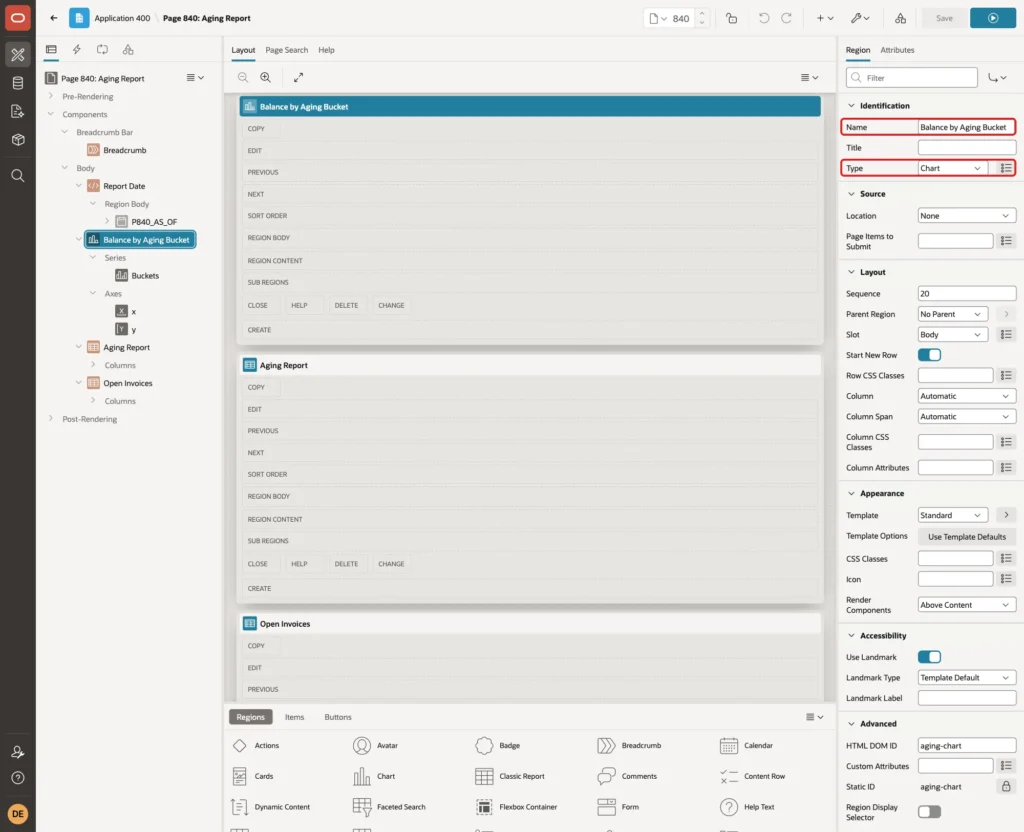Click the HTML DOM ID field
This screenshot has height=832, width=1024.
pyautogui.click(x=967, y=746)
